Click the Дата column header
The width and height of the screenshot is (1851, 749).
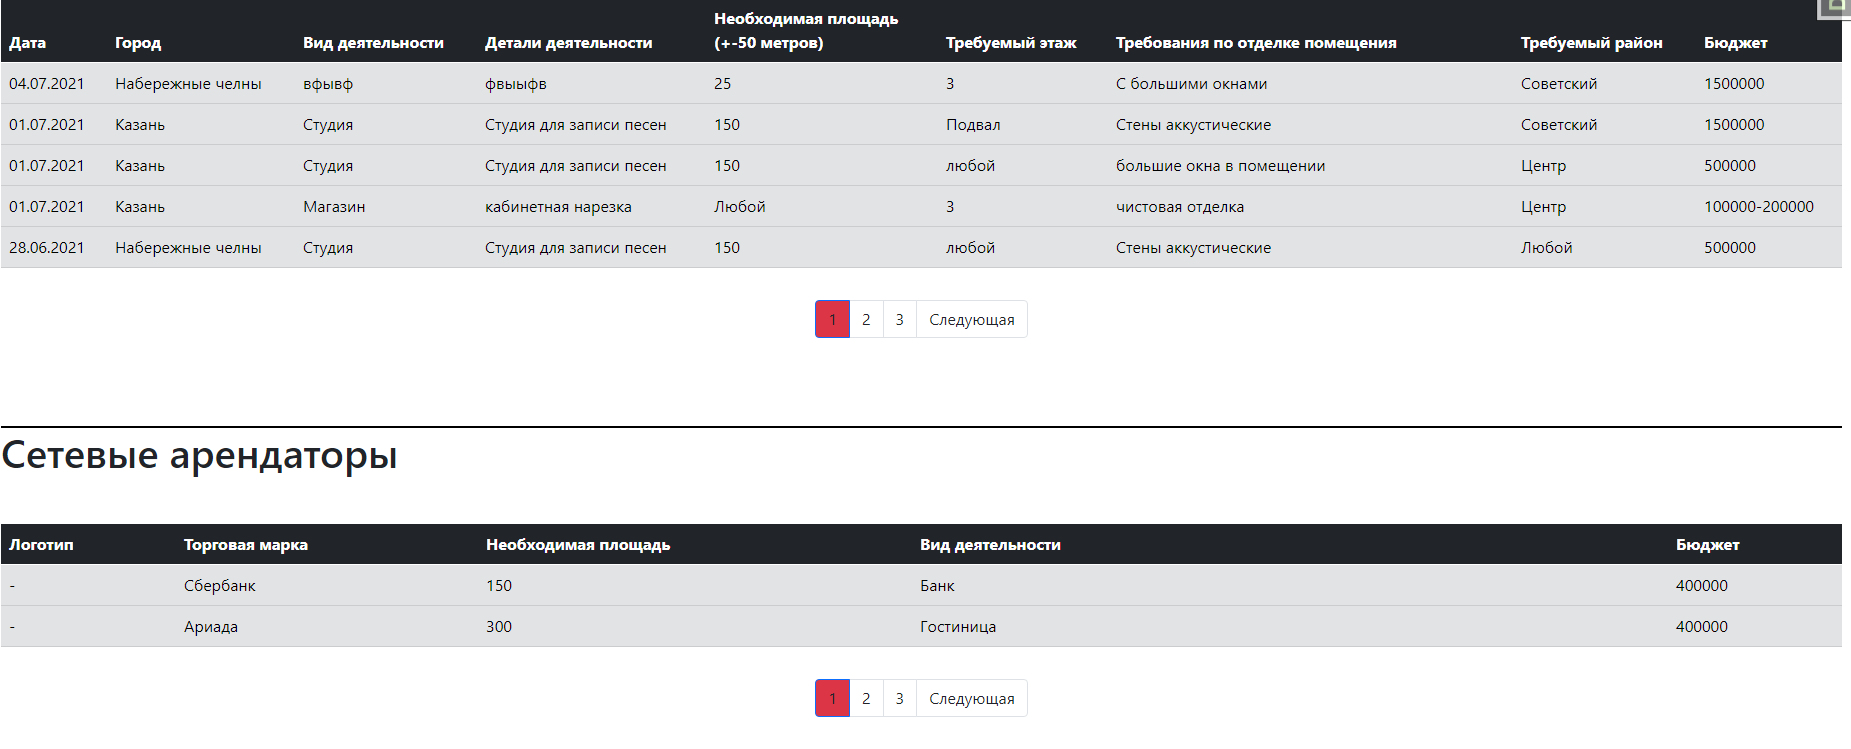click(28, 43)
